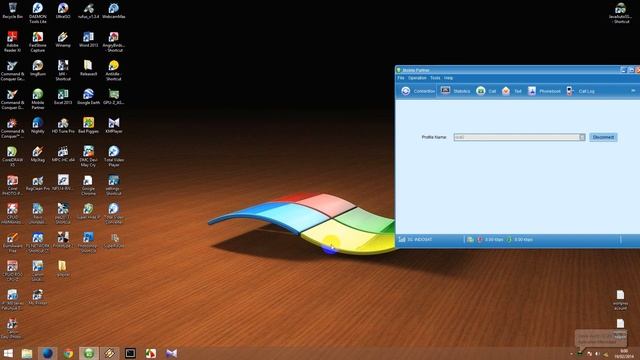Select the ImgBurn desktop icon

[38, 68]
